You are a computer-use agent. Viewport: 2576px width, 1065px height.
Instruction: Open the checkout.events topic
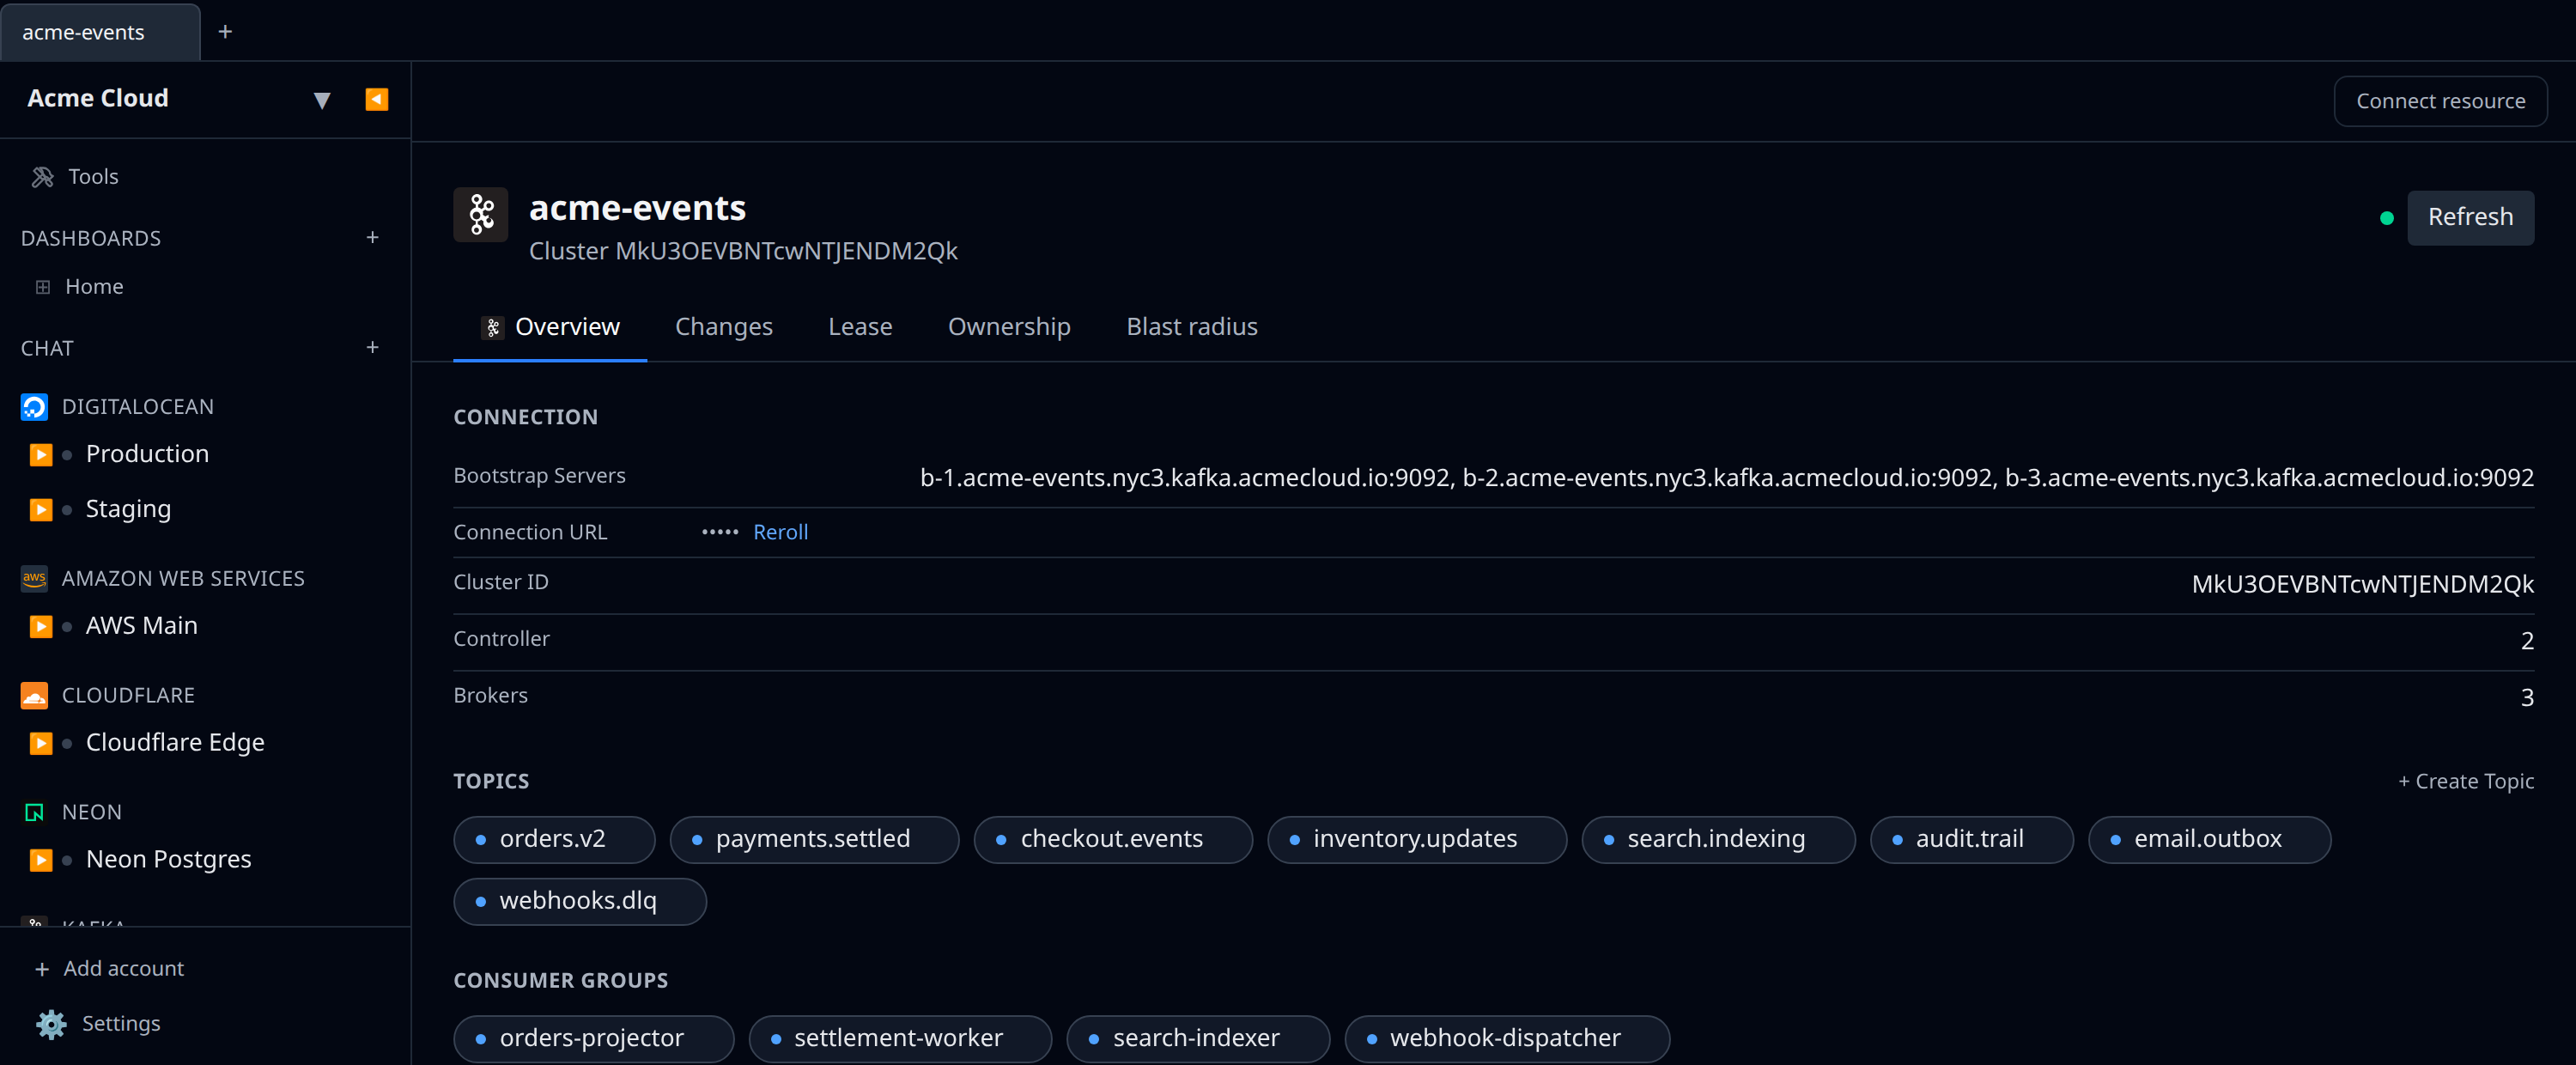pos(1113,840)
